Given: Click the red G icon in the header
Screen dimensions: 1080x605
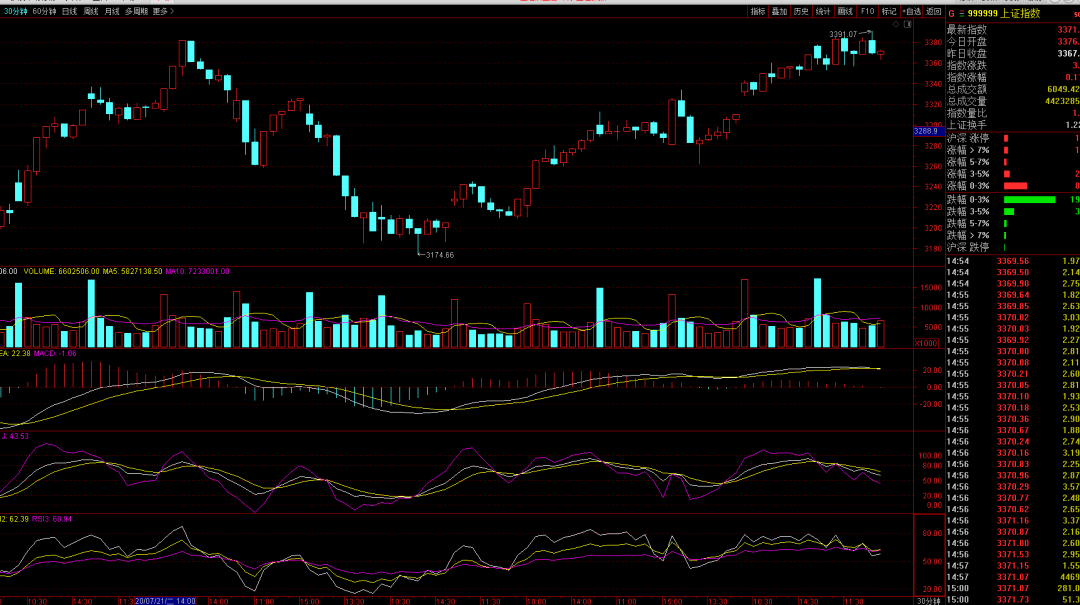Looking at the screenshot, I should [952, 14].
